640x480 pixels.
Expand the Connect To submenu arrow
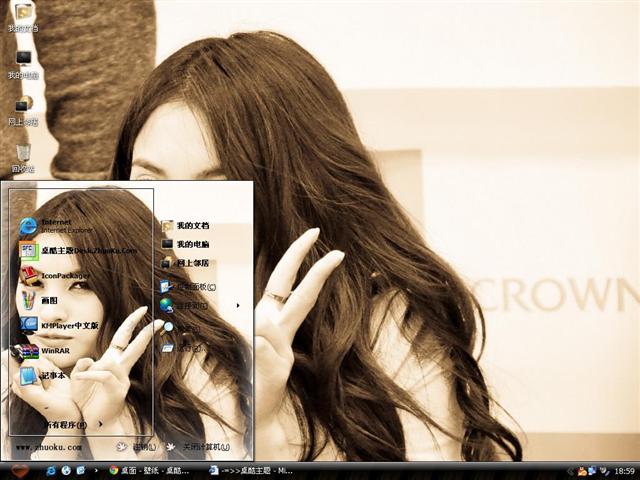point(238,305)
